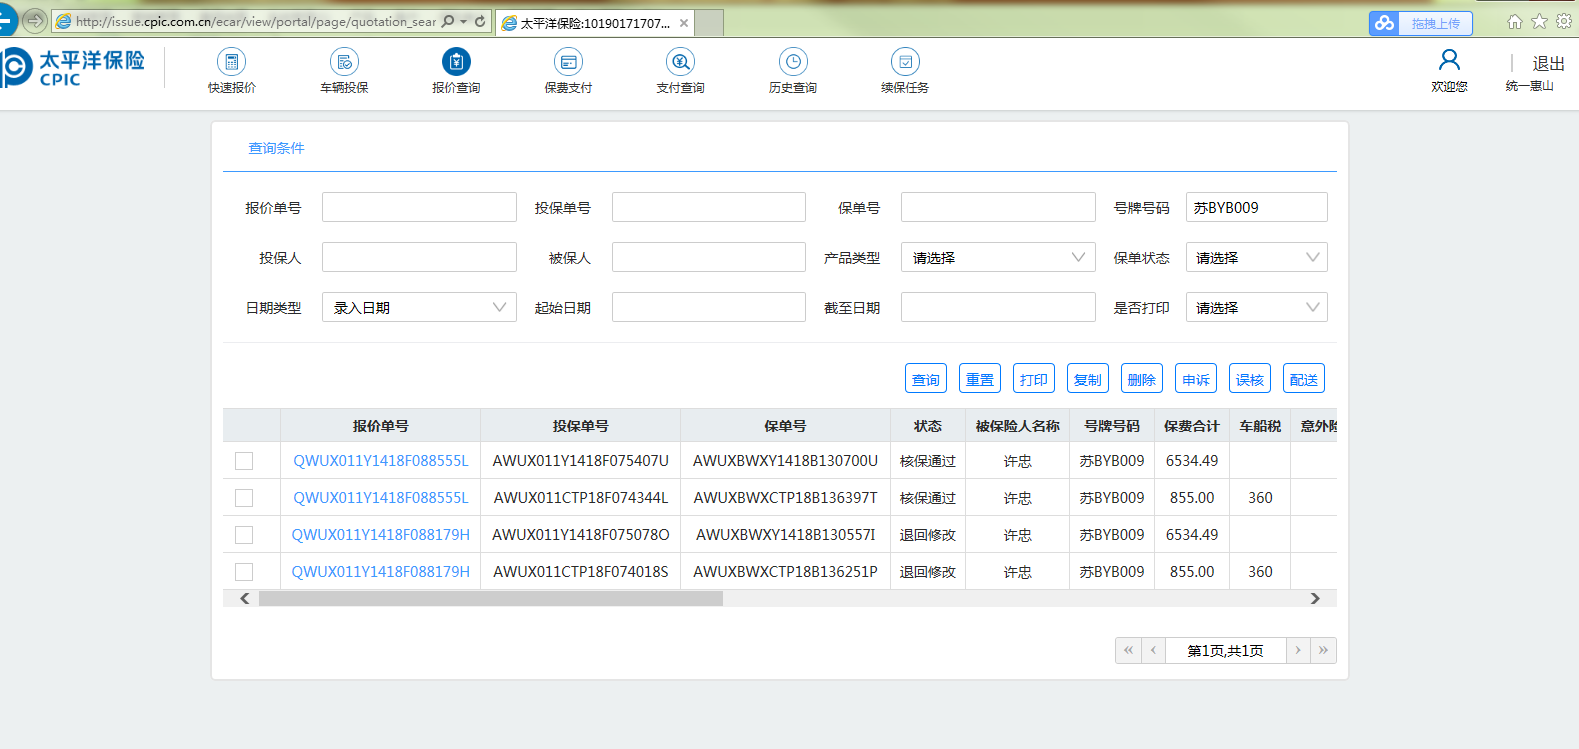The width and height of the screenshot is (1579, 749).
Task: Click the 报价单号 input field
Action: 419,208
